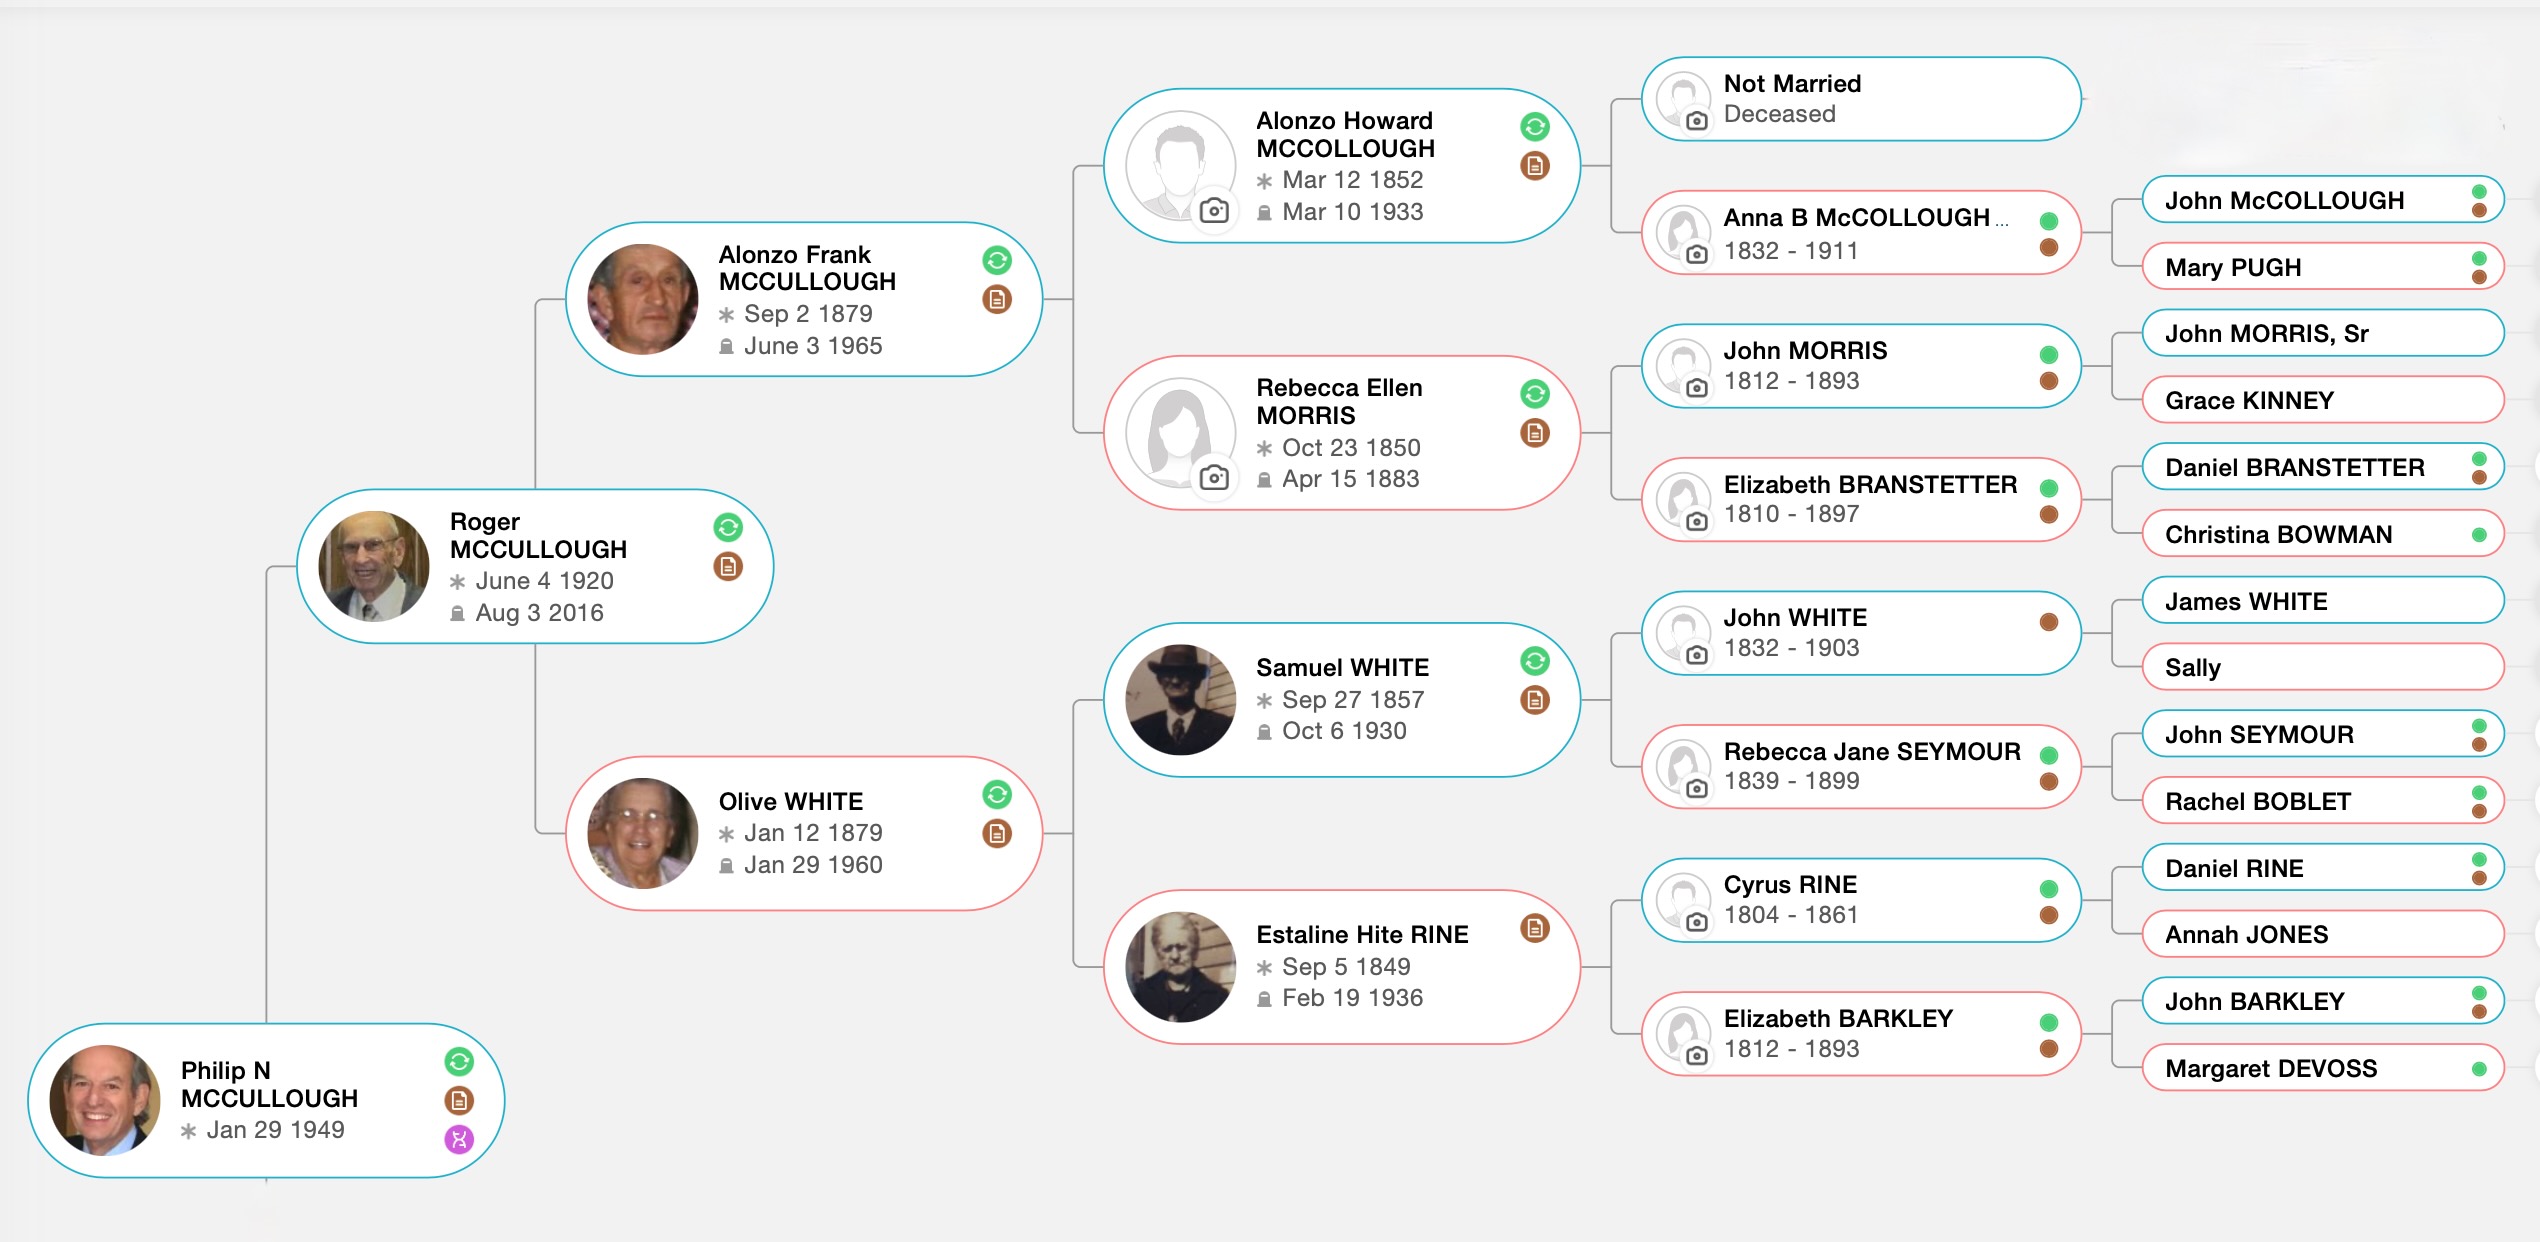This screenshot has height=1242, width=2540.
Task: Click camera icon on the Not Married card
Action: pyautogui.click(x=1696, y=121)
